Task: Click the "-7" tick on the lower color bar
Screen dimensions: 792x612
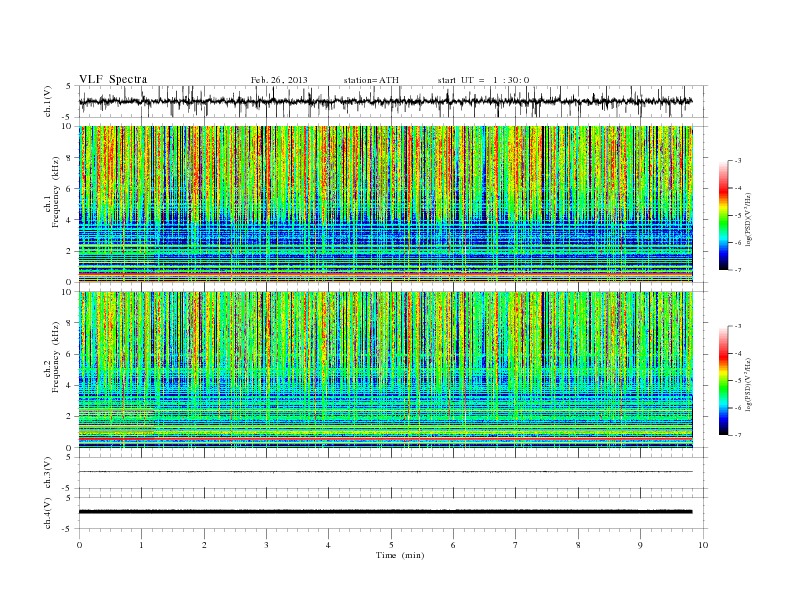Action: (x=738, y=435)
